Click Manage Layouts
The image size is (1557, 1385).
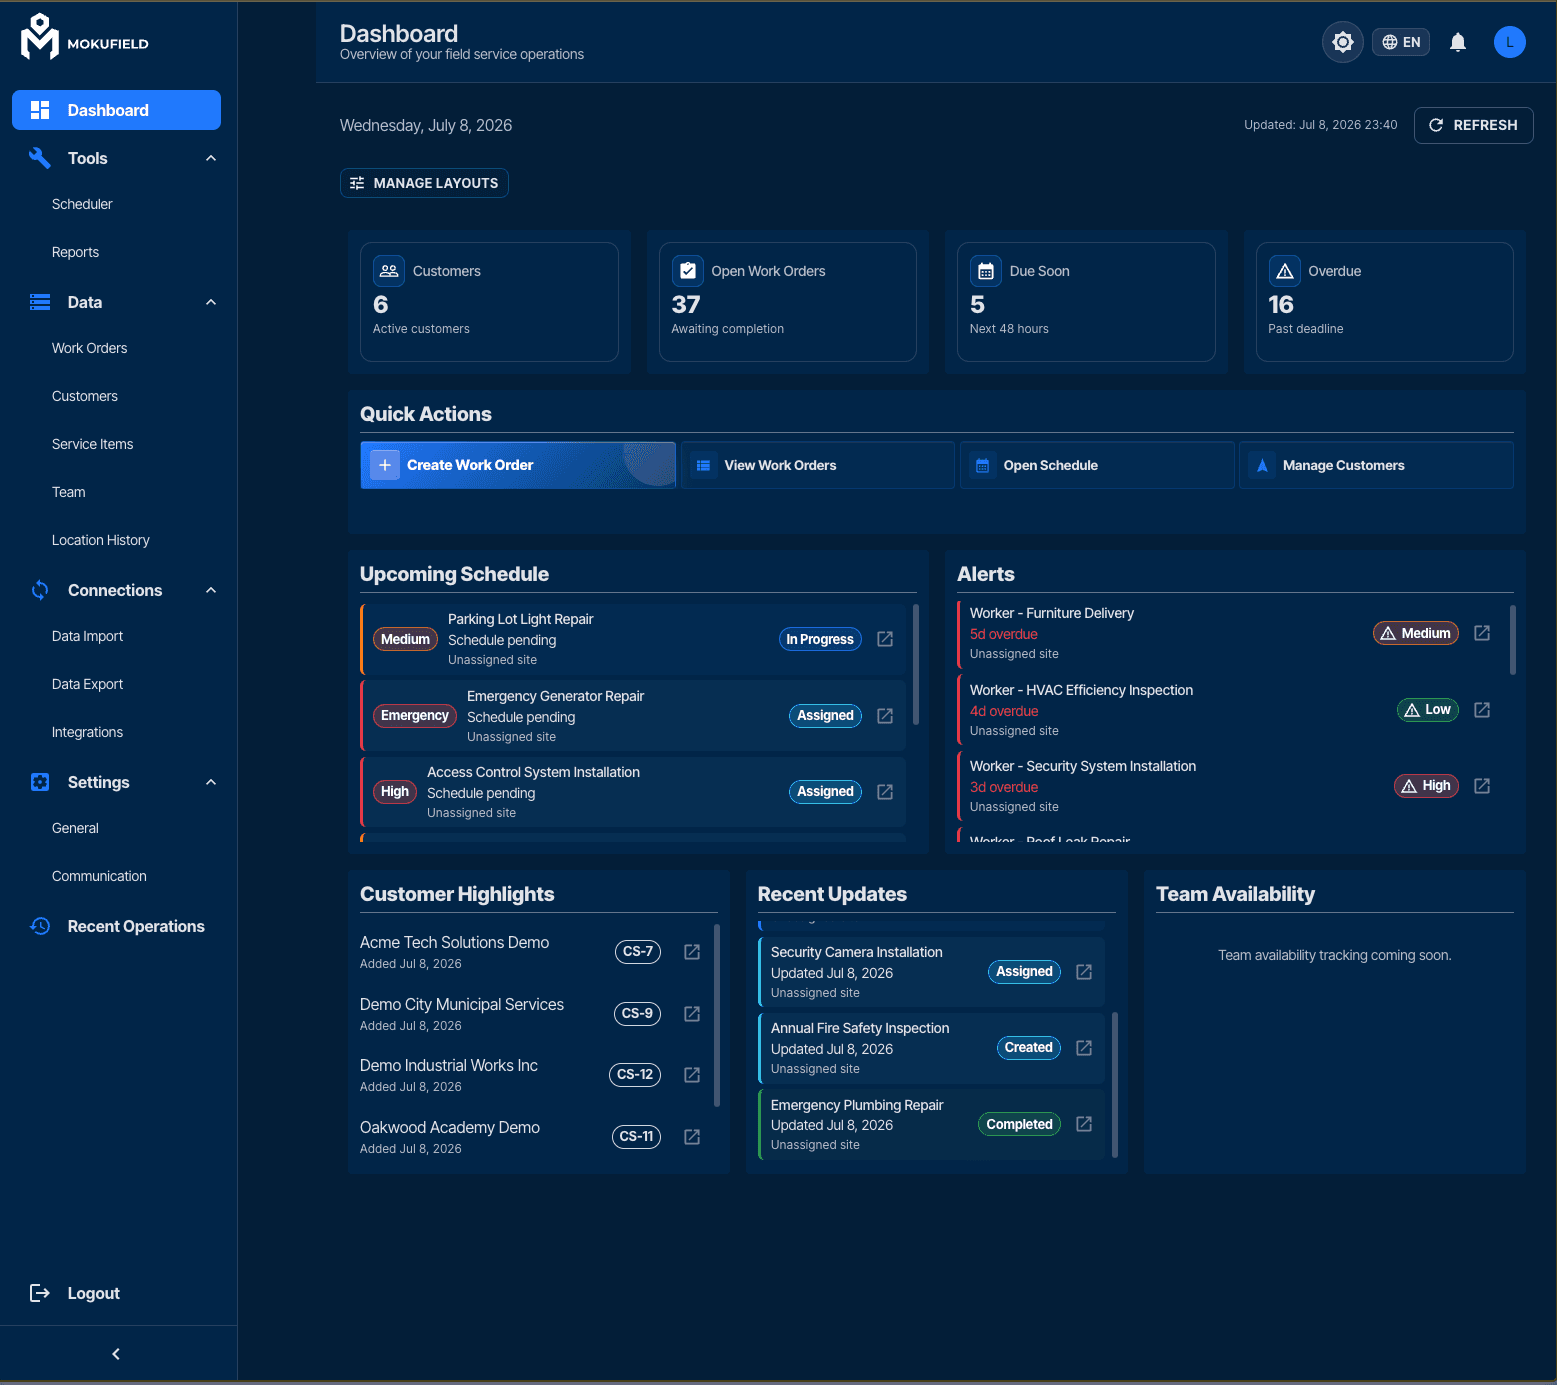pyautogui.click(x=424, y=183)
